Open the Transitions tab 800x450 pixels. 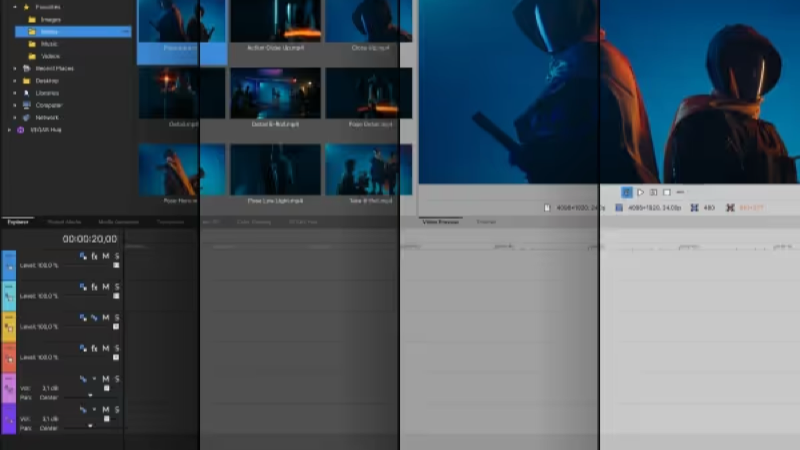(x=170, y=222)
